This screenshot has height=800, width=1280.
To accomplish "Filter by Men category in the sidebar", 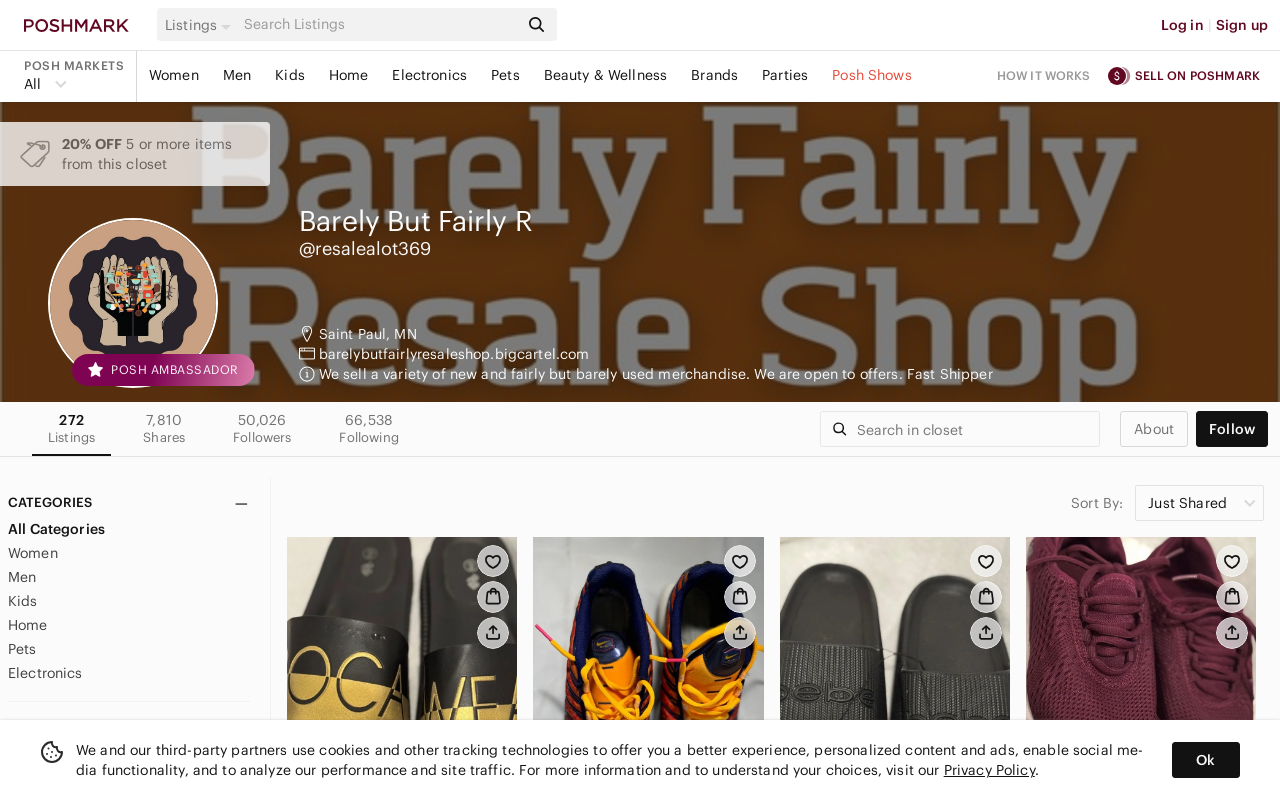I will [x=22, y=577].
